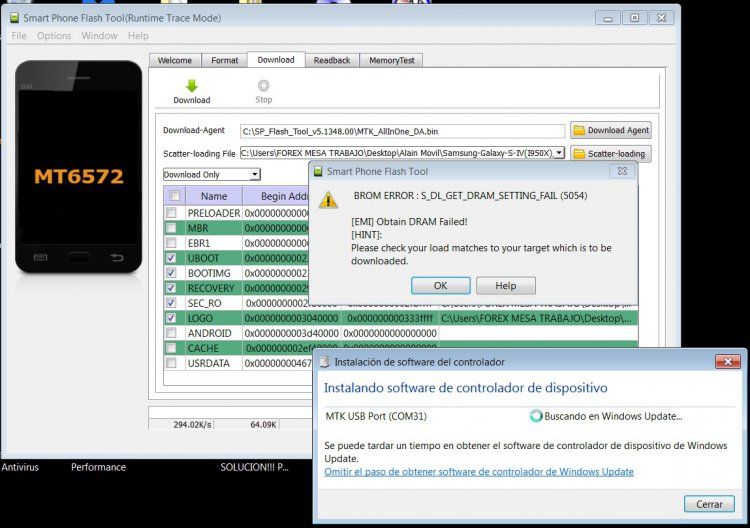Check the CACHE row checkbox

pos(171,348)
